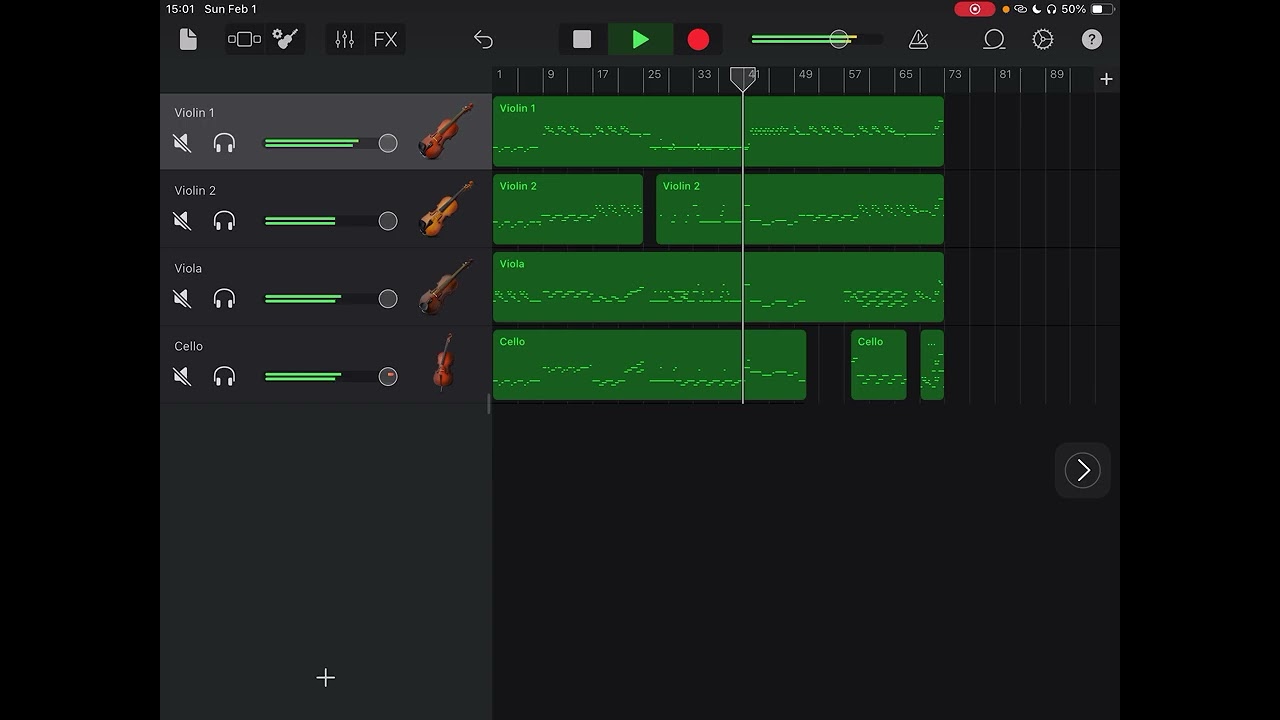Viewport: 1280px width, 720px height.
Task: Start playback with the Play button
Action: [x=640, y=39]
